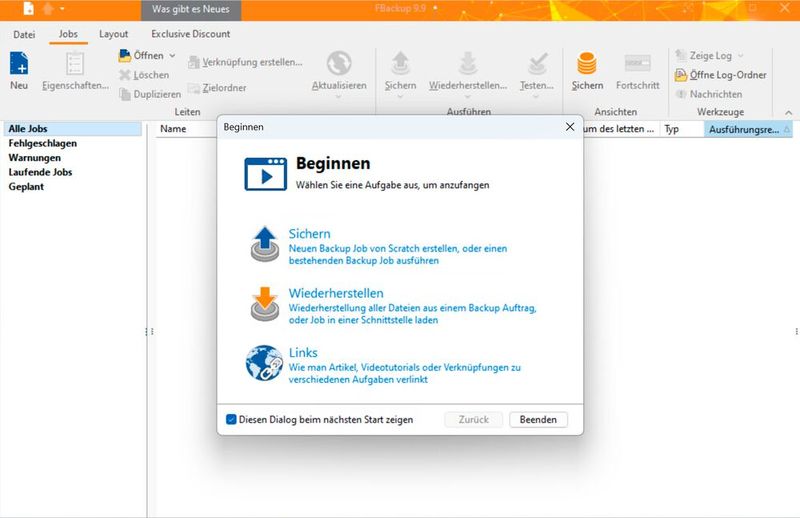
Task: Click the Neu new job icon
Action: tap(19, 63)
